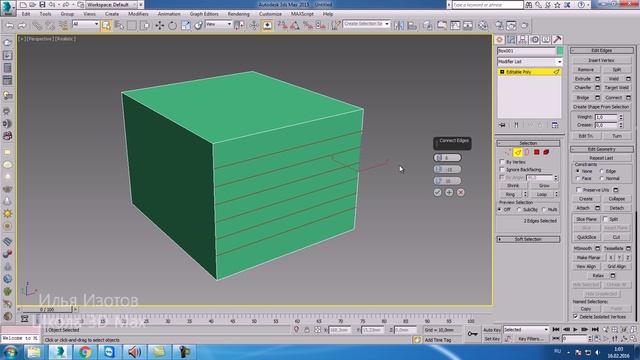Toggle the Angle Snap icon
Viewport: 640px width, 360px height.
295,26
